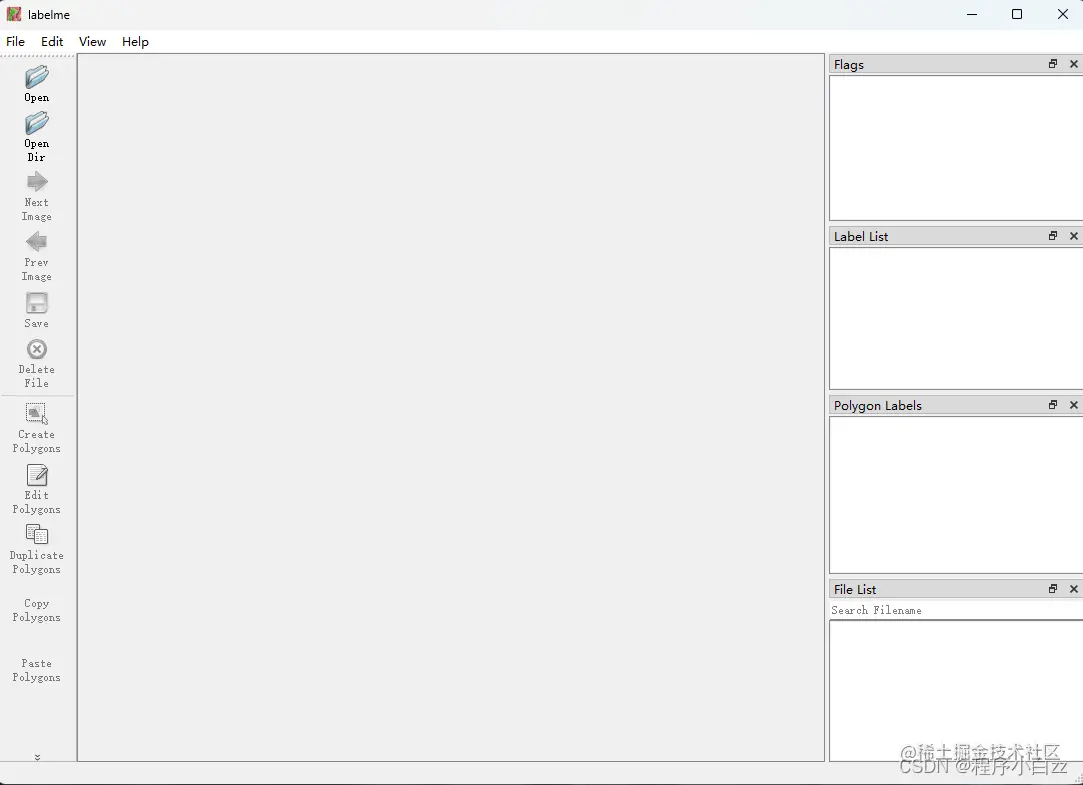Click the Delete File icon
This screenshot has height=785, width=1083.
click(x=37, y=349)
